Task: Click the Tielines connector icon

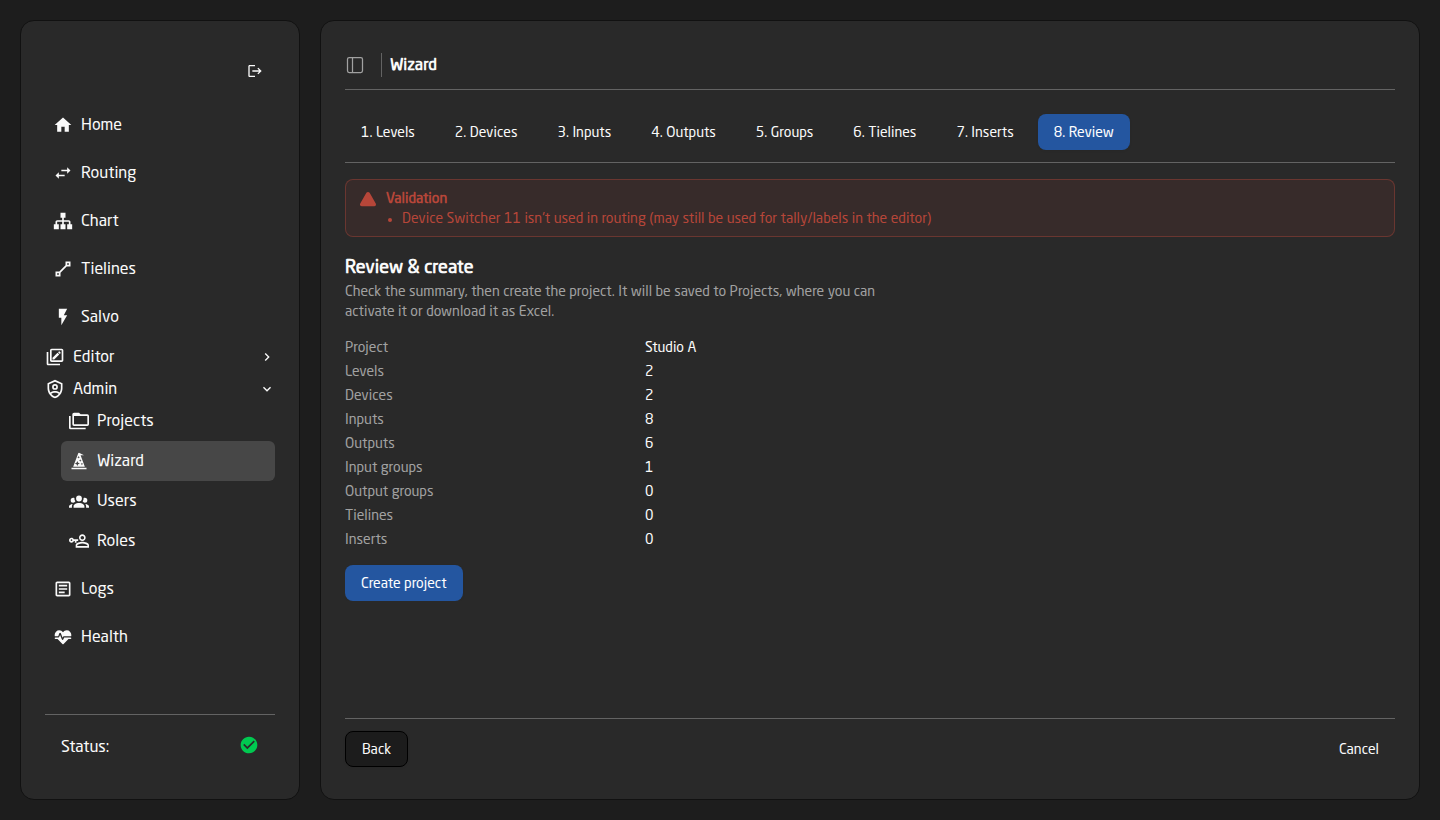Action: (63, 269)
